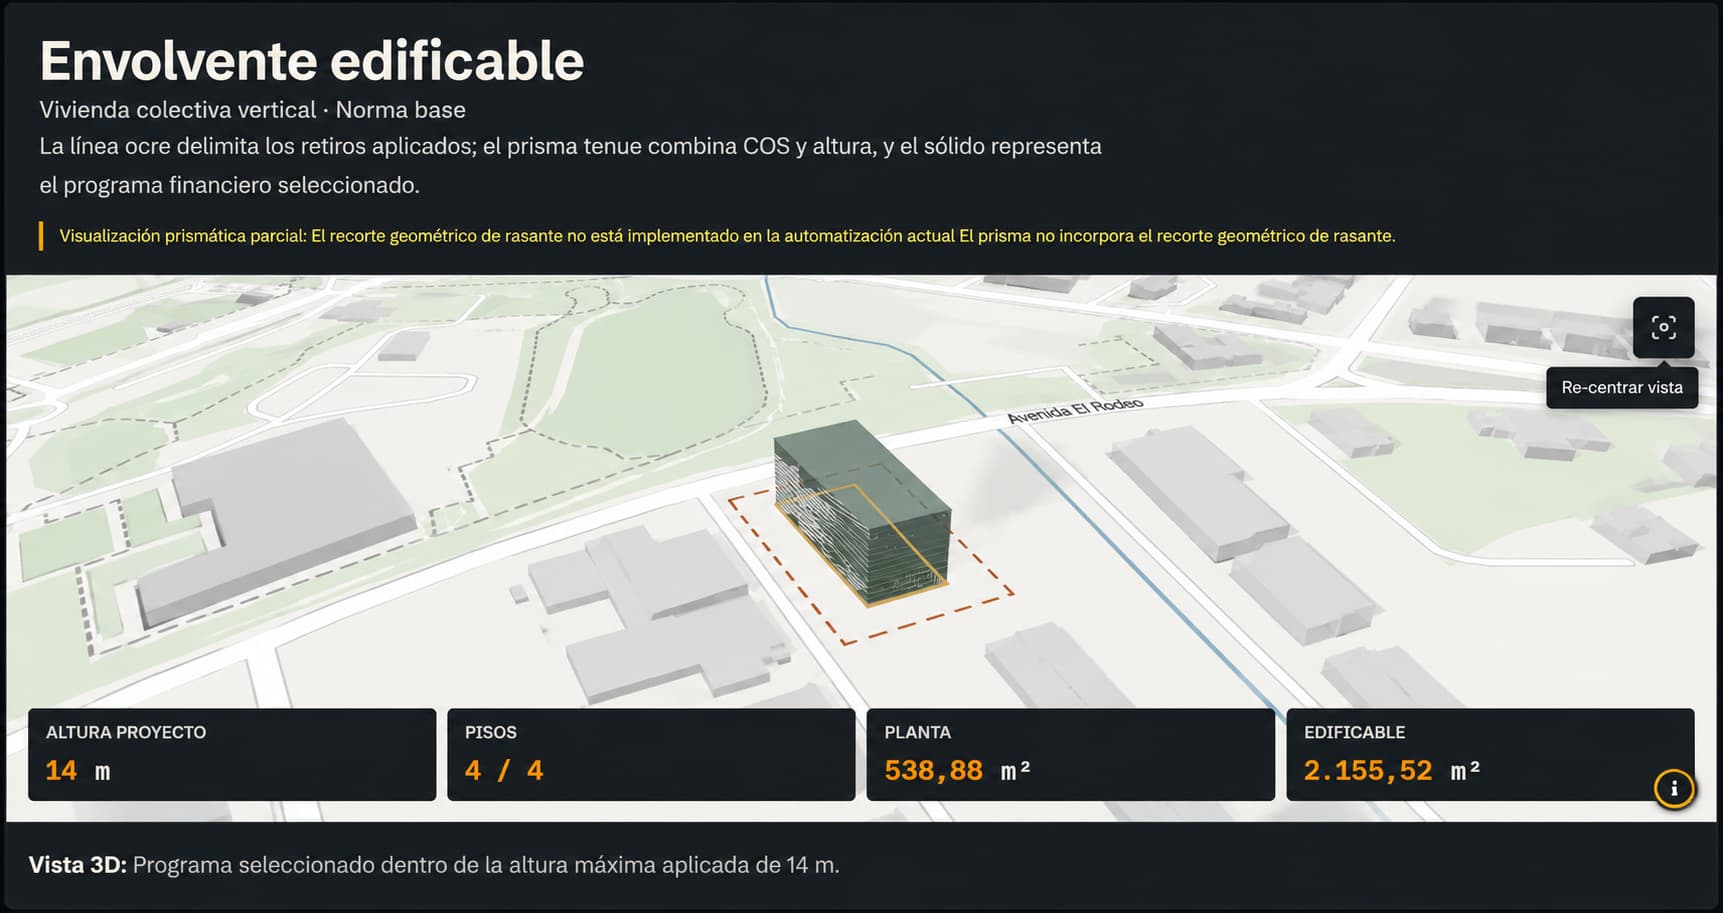The image size is (1723, 913).
Task: Click the yellow "Visualización prismática parcial" warning text
Action: pos(727,236)
